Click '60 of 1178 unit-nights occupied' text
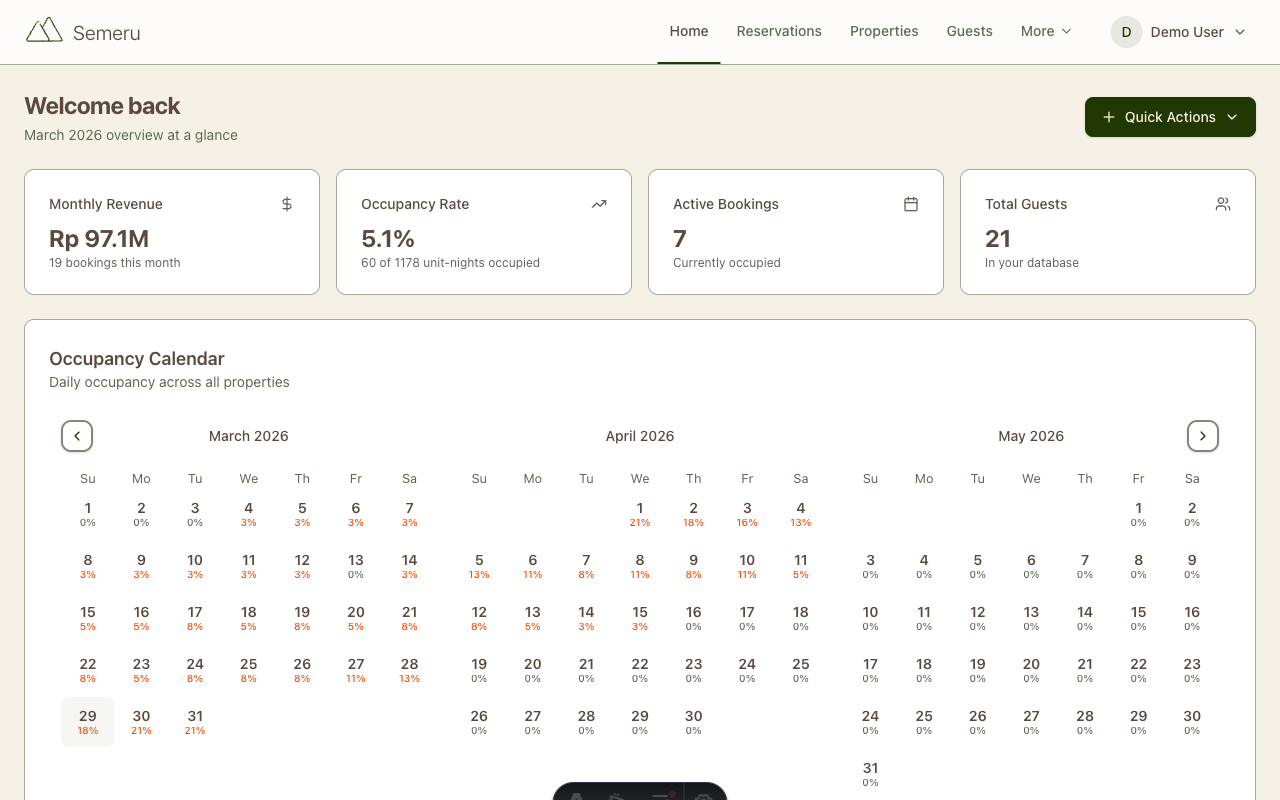1280x800 pixels. (x=450, y=263)
